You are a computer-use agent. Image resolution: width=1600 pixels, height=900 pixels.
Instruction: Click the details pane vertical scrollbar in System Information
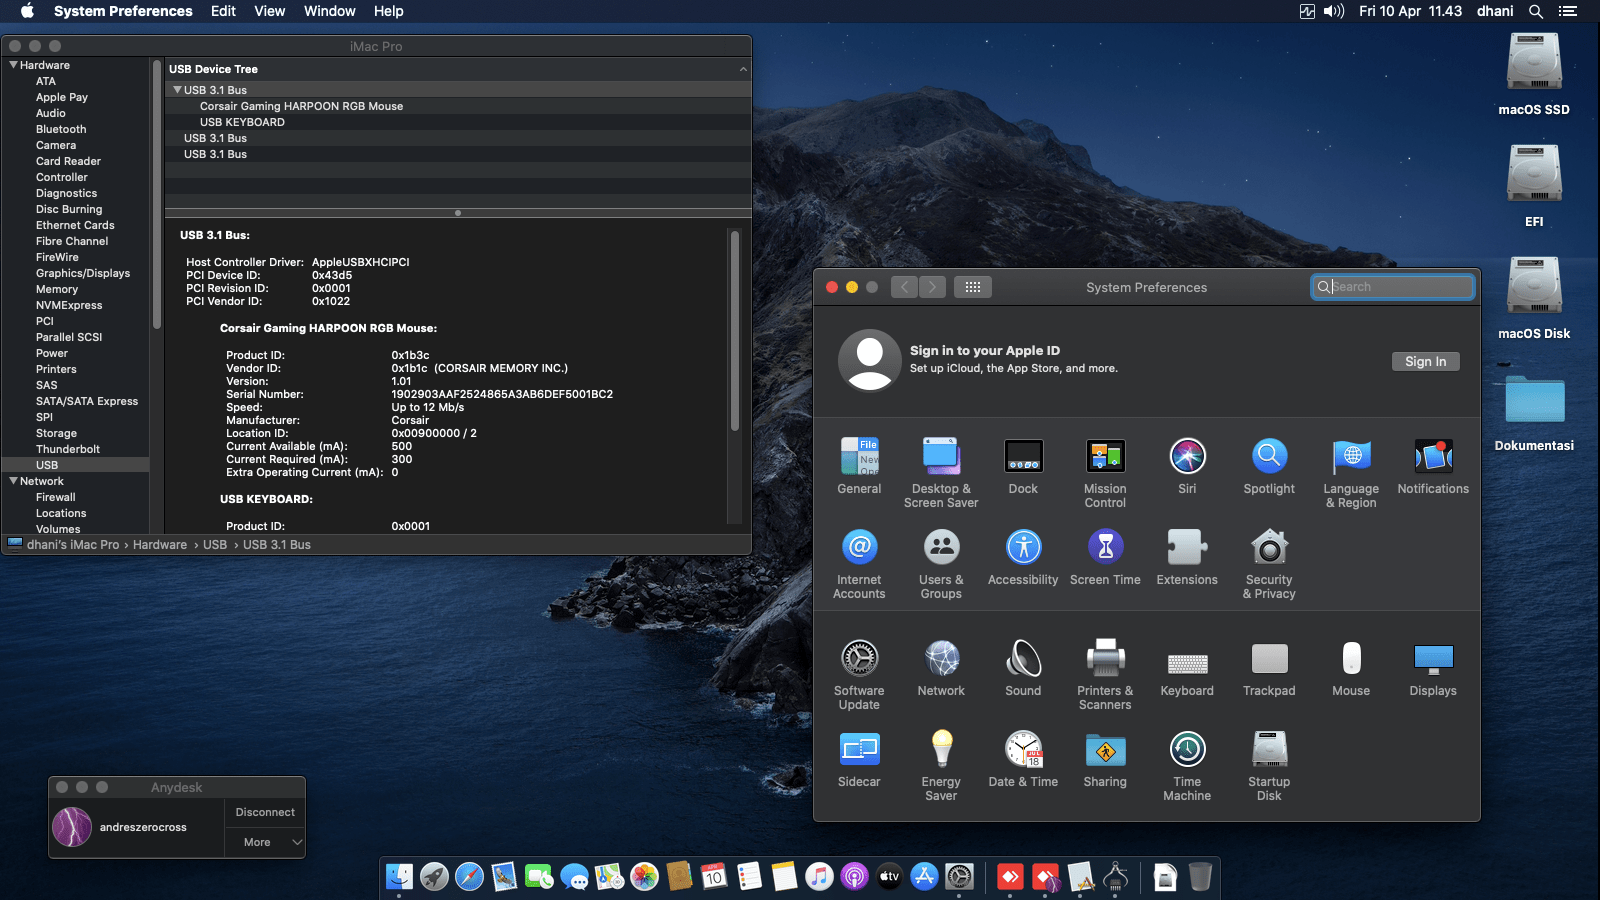(x=735, y=330)
